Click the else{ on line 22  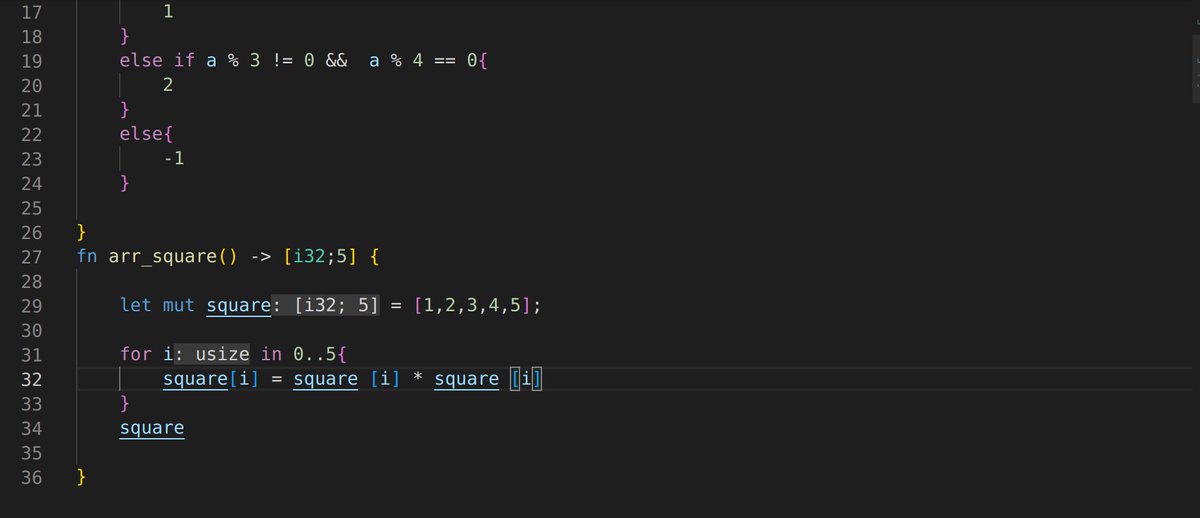click(x=147, y=135)
